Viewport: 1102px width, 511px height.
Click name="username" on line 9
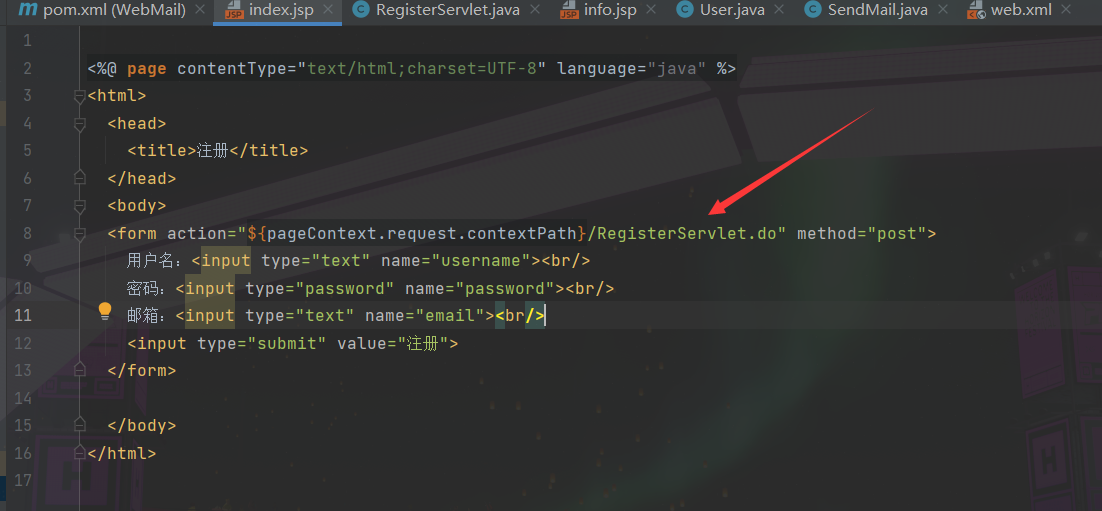[x=455, y=261]
